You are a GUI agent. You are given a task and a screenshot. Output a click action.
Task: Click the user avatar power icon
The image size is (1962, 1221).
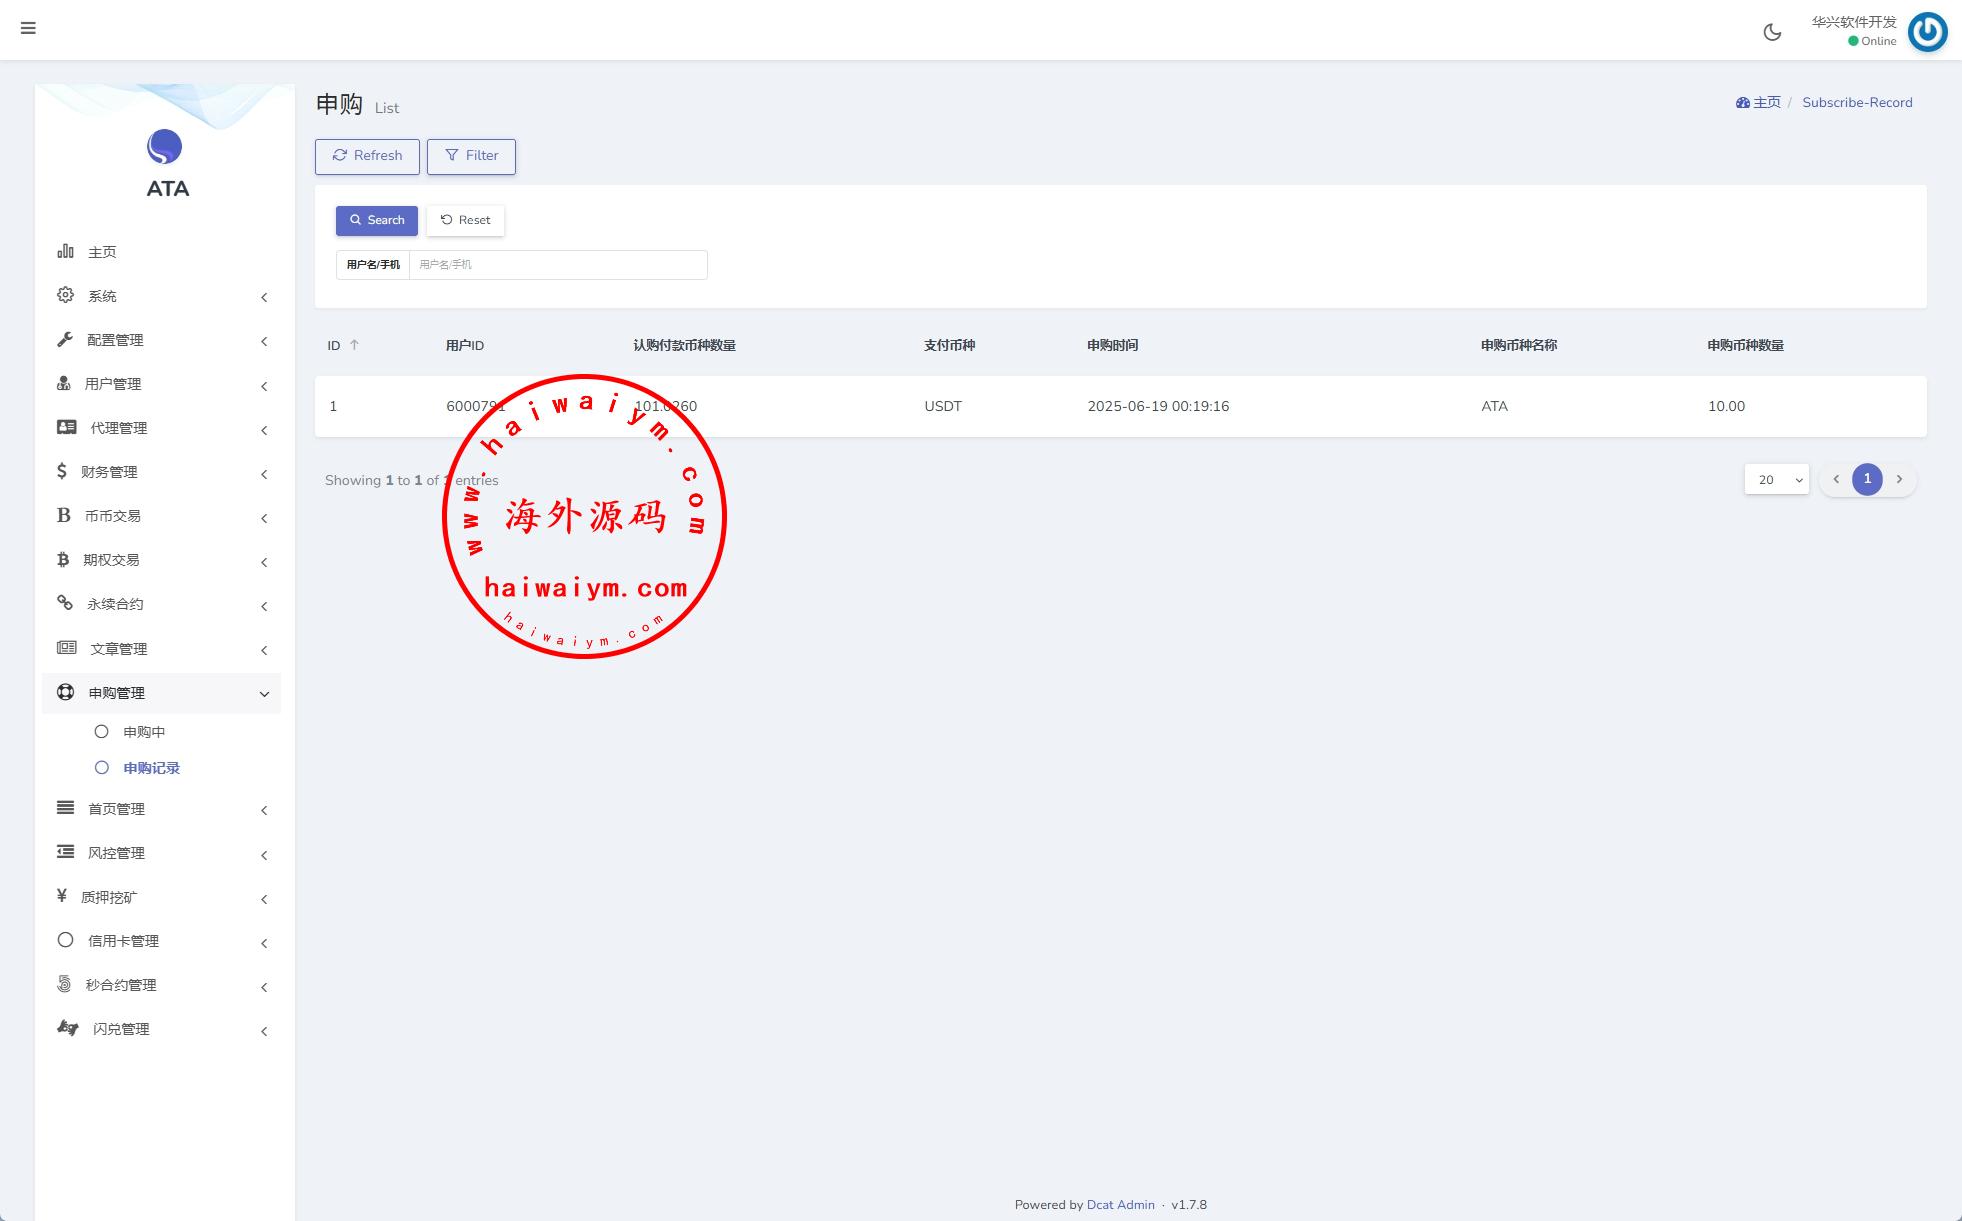(x=1927, y=32)
